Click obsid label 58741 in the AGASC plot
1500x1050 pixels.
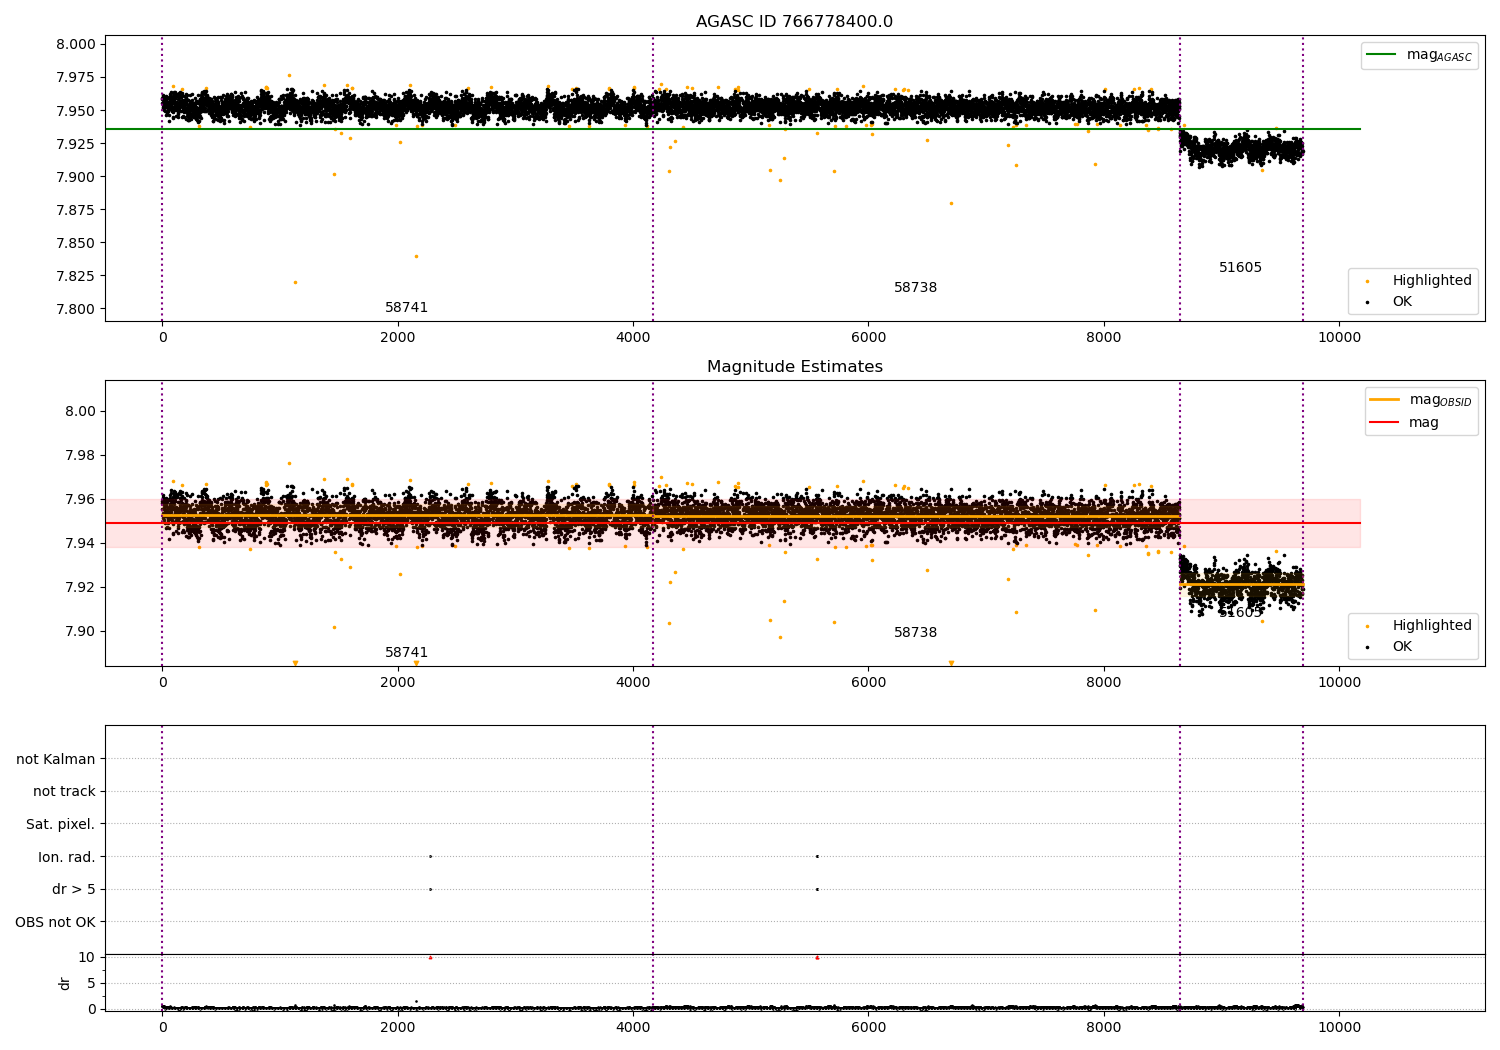pos(406,308)
